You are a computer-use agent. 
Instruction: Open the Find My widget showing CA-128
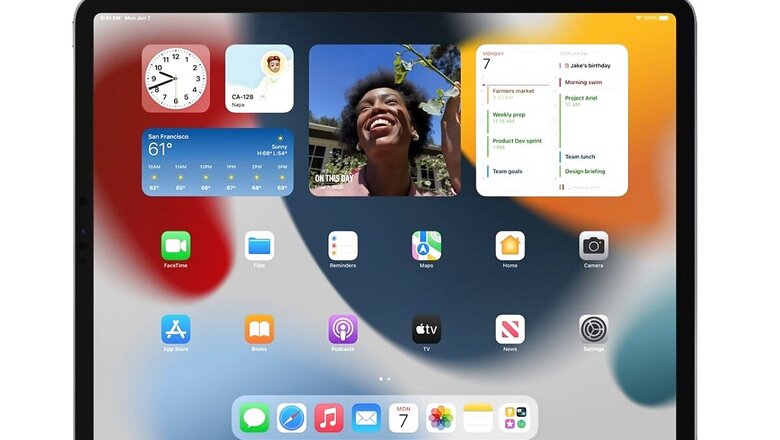click(x=259, y=79)
